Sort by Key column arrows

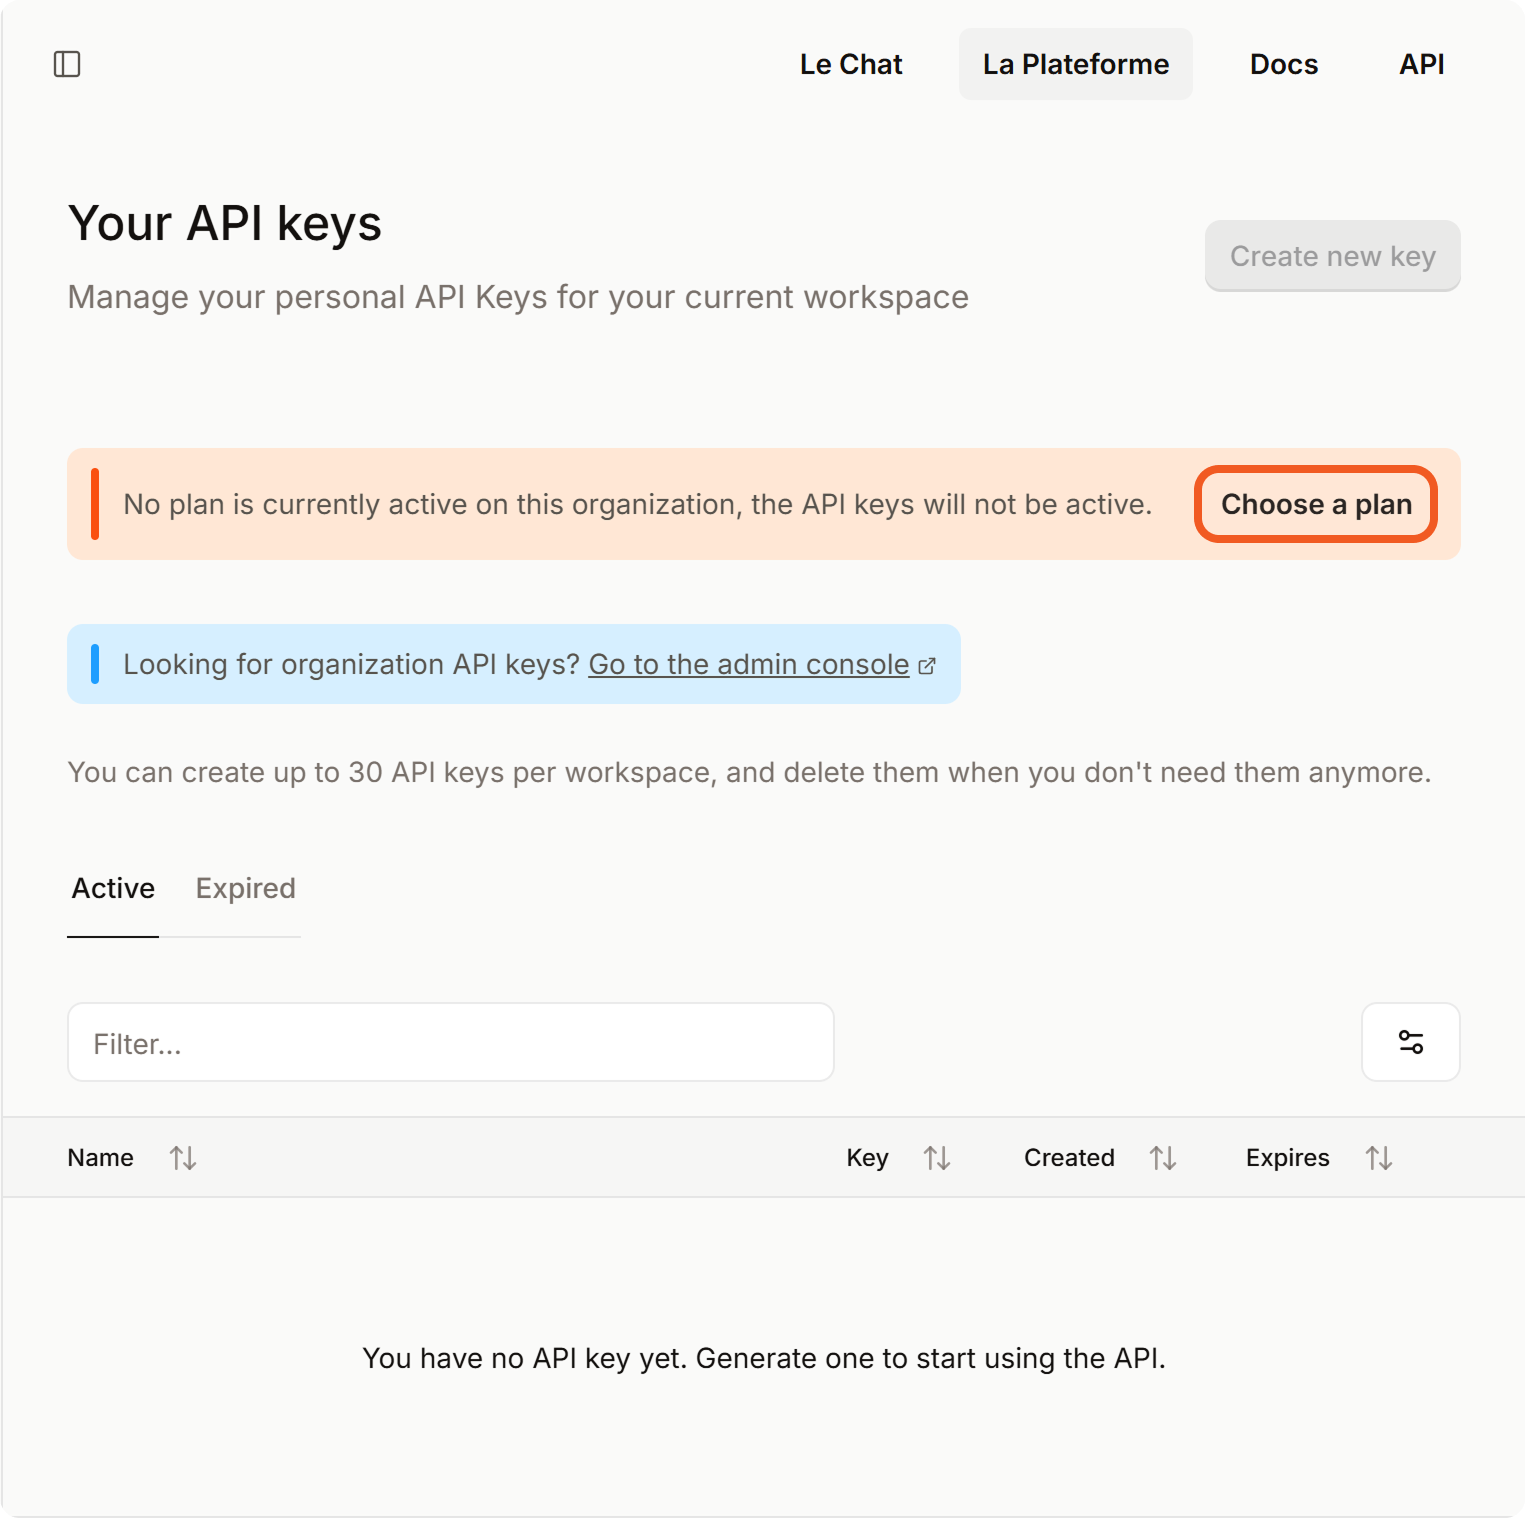click(937, 1158)
